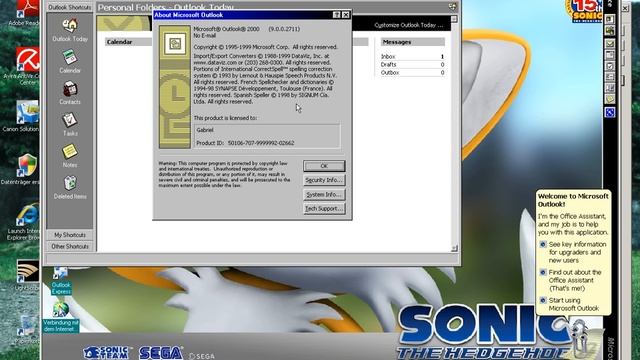Click OK in About Microsoft Outlook dialog
640x360 pixels.
coord(324,166)
